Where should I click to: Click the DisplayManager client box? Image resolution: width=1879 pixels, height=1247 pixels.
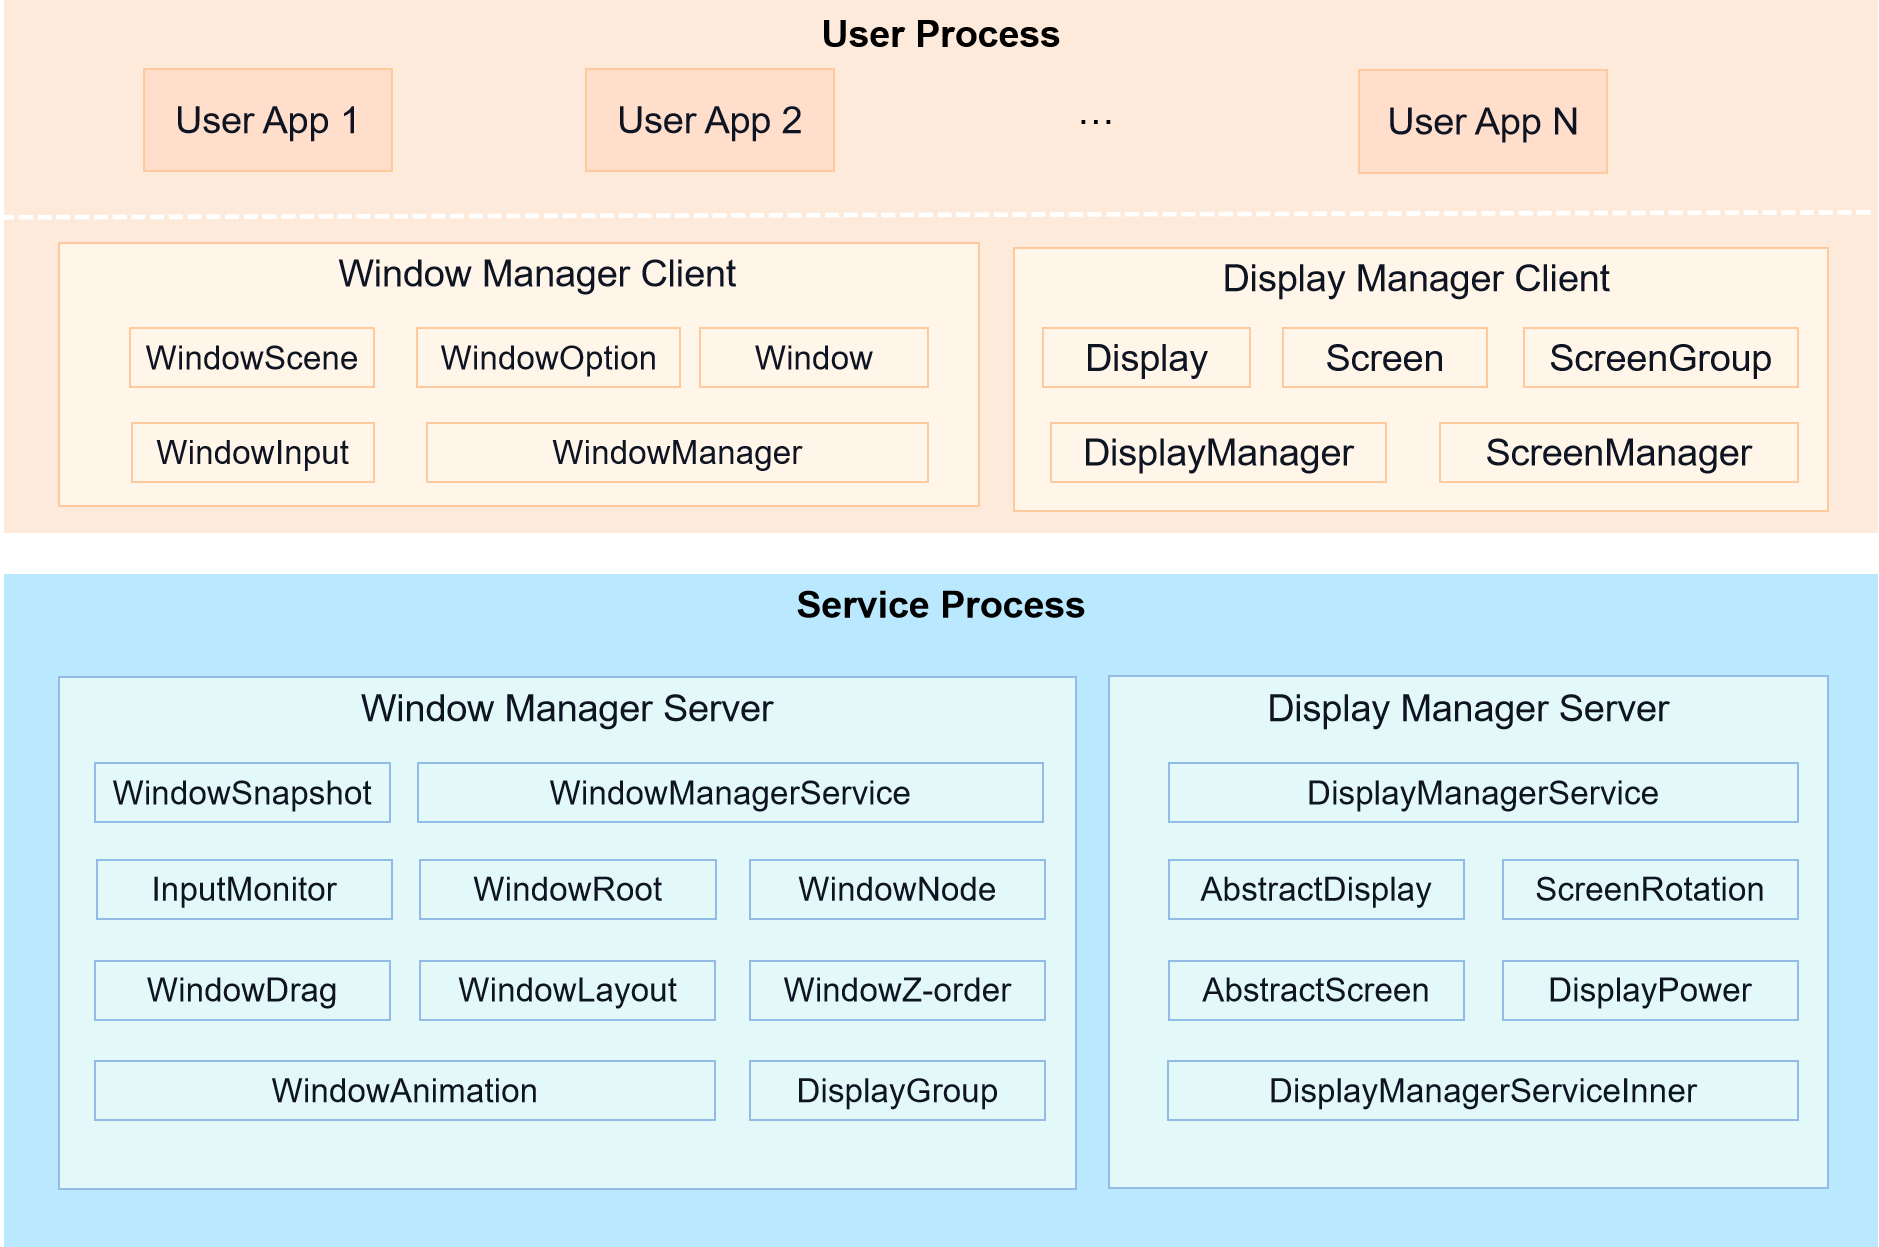(1218, 453)
